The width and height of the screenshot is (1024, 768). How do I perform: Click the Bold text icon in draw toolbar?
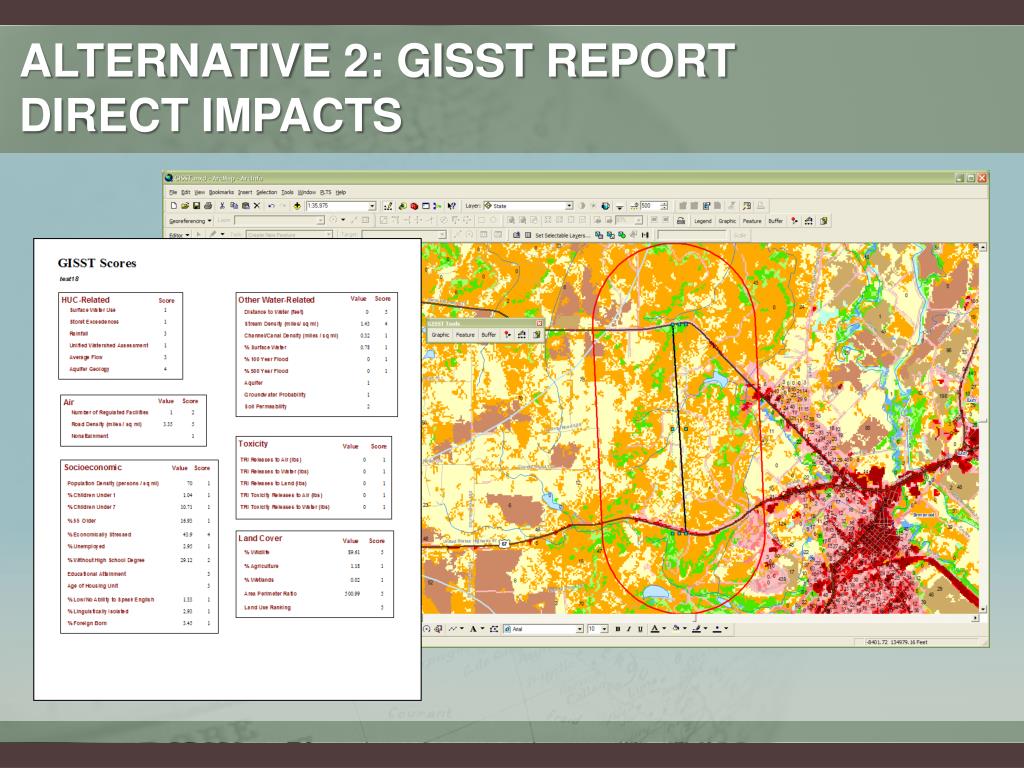(618, 629)
